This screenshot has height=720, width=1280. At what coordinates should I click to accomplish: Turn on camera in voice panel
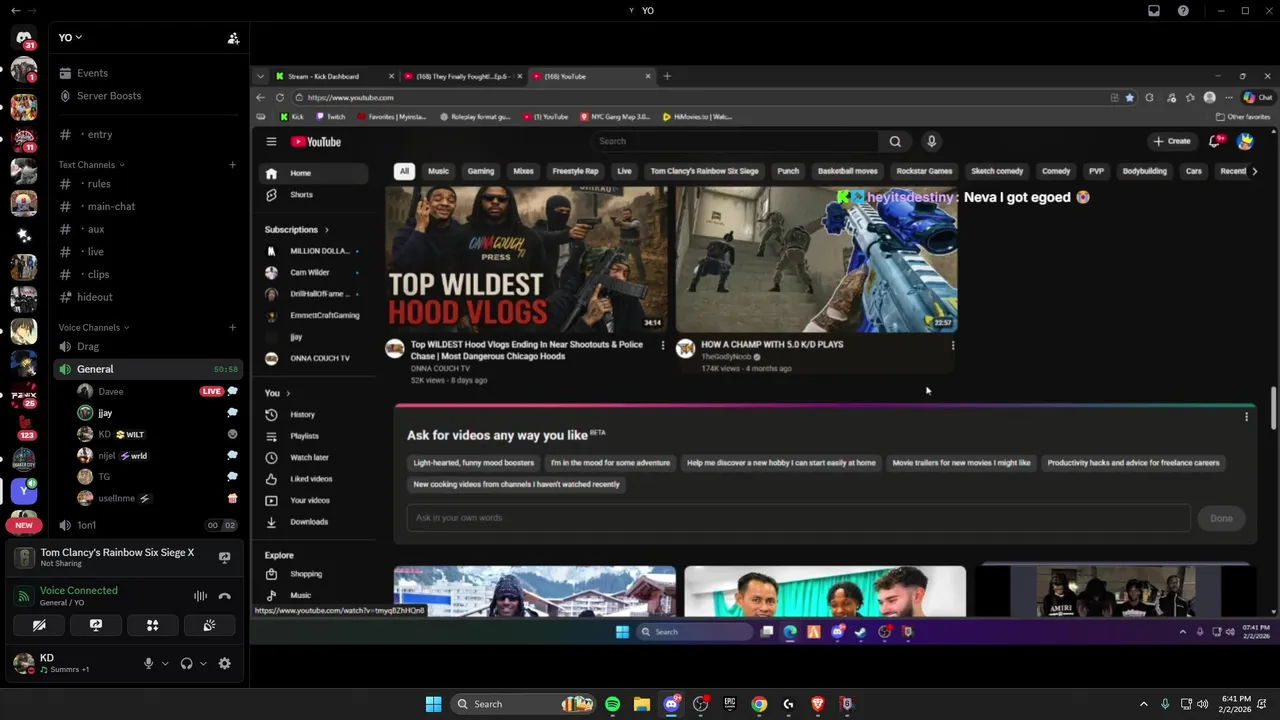39,625
